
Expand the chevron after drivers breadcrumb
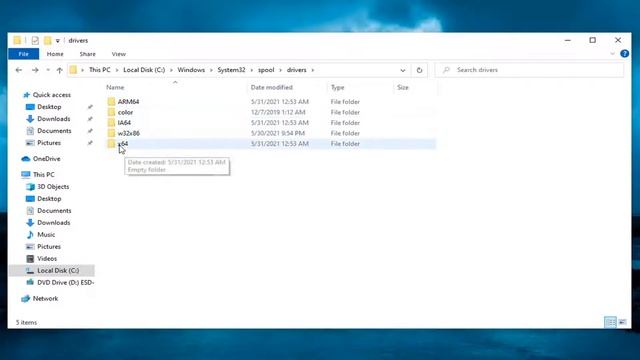tap(313, 70)
